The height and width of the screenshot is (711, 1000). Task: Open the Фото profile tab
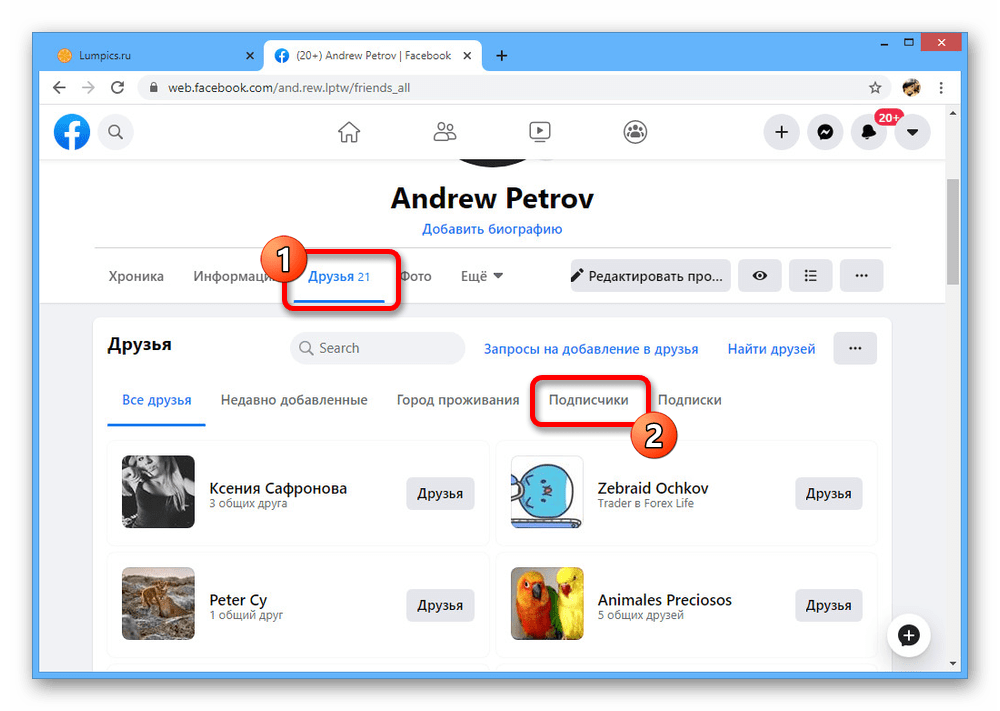(416, 276)
